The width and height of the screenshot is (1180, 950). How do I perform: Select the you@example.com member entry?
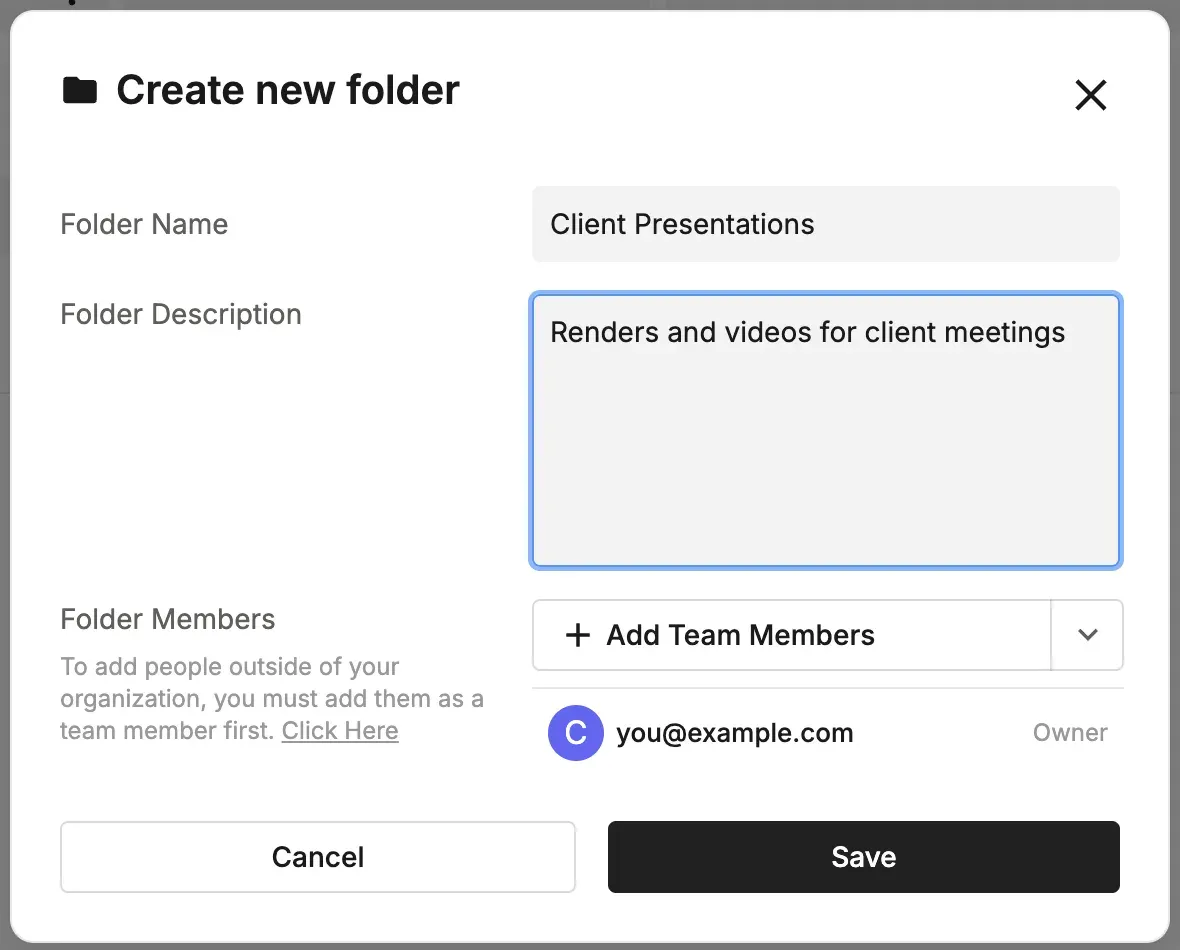tap(828, 733)
